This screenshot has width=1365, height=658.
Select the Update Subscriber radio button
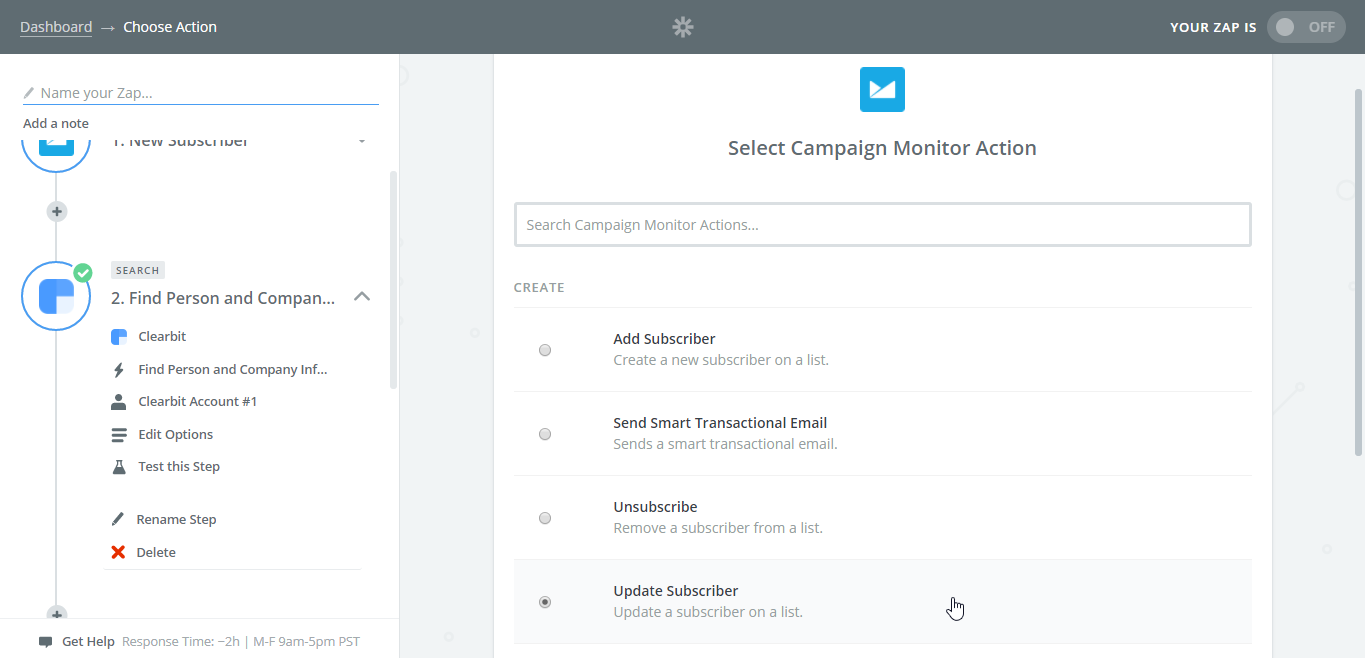(x=545, y=602)
